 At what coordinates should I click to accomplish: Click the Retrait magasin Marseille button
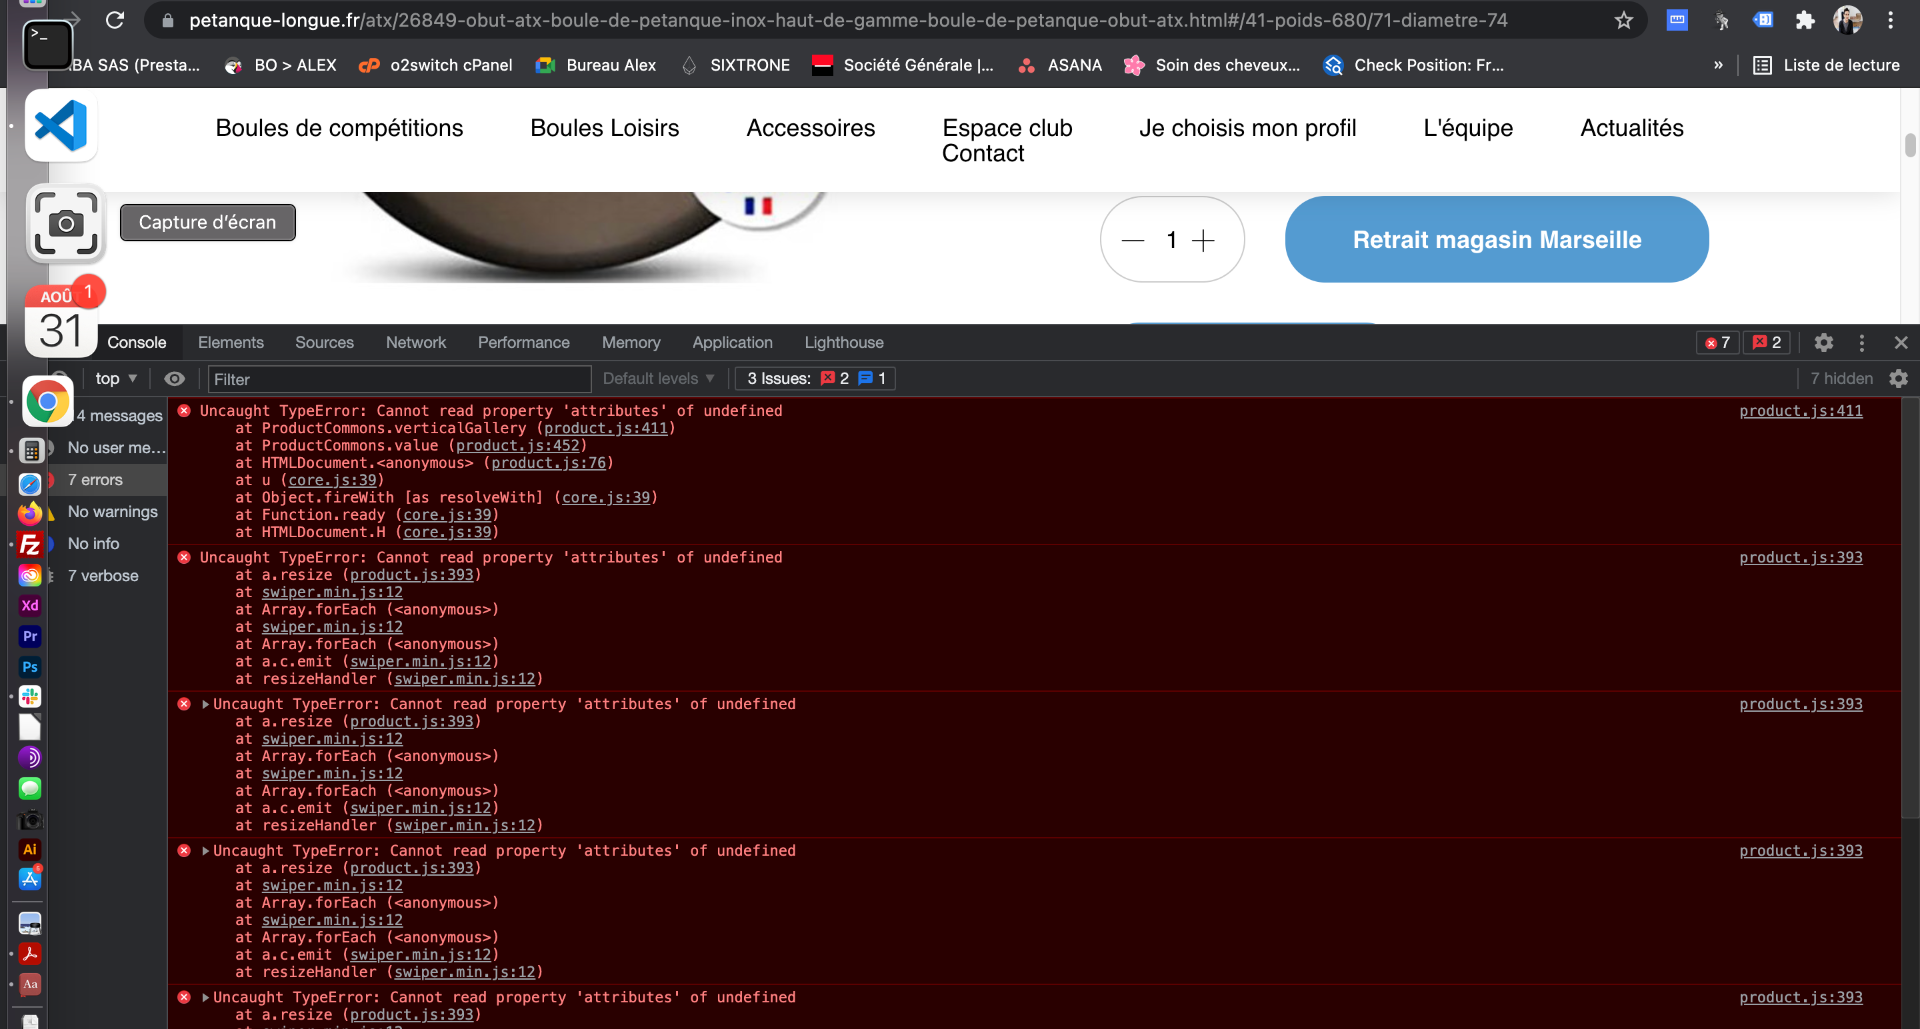pos(1497,240)
